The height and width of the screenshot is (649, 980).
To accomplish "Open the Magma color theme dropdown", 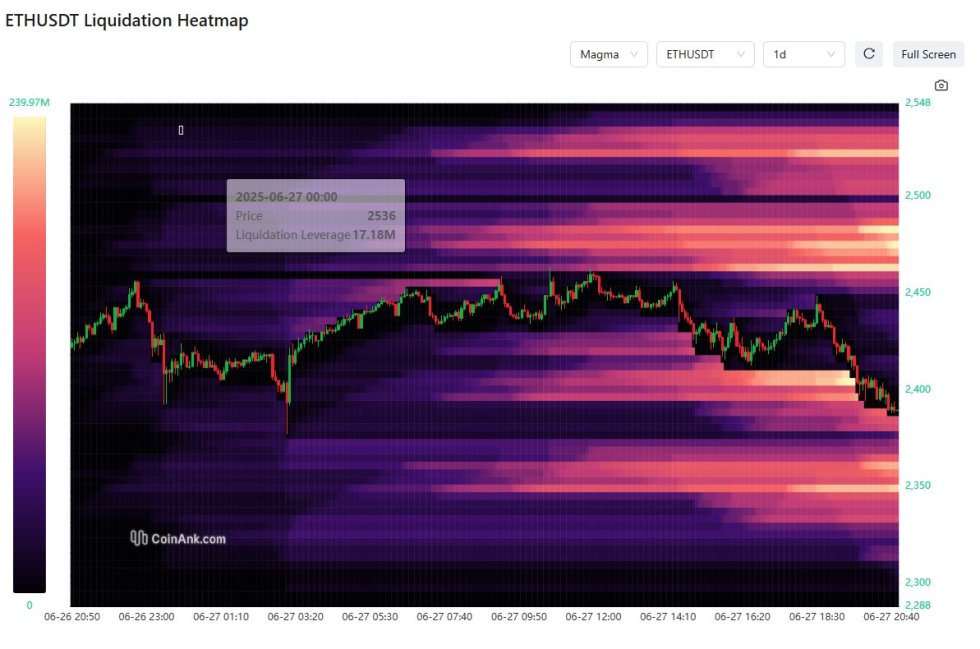I will coord(609,54).
